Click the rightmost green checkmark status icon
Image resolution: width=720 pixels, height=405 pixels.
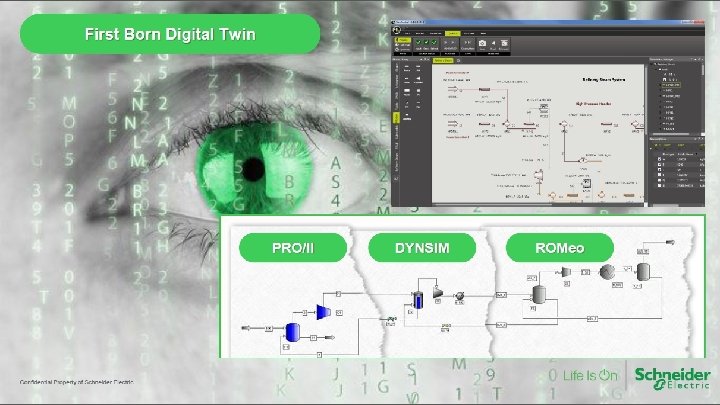434,43
